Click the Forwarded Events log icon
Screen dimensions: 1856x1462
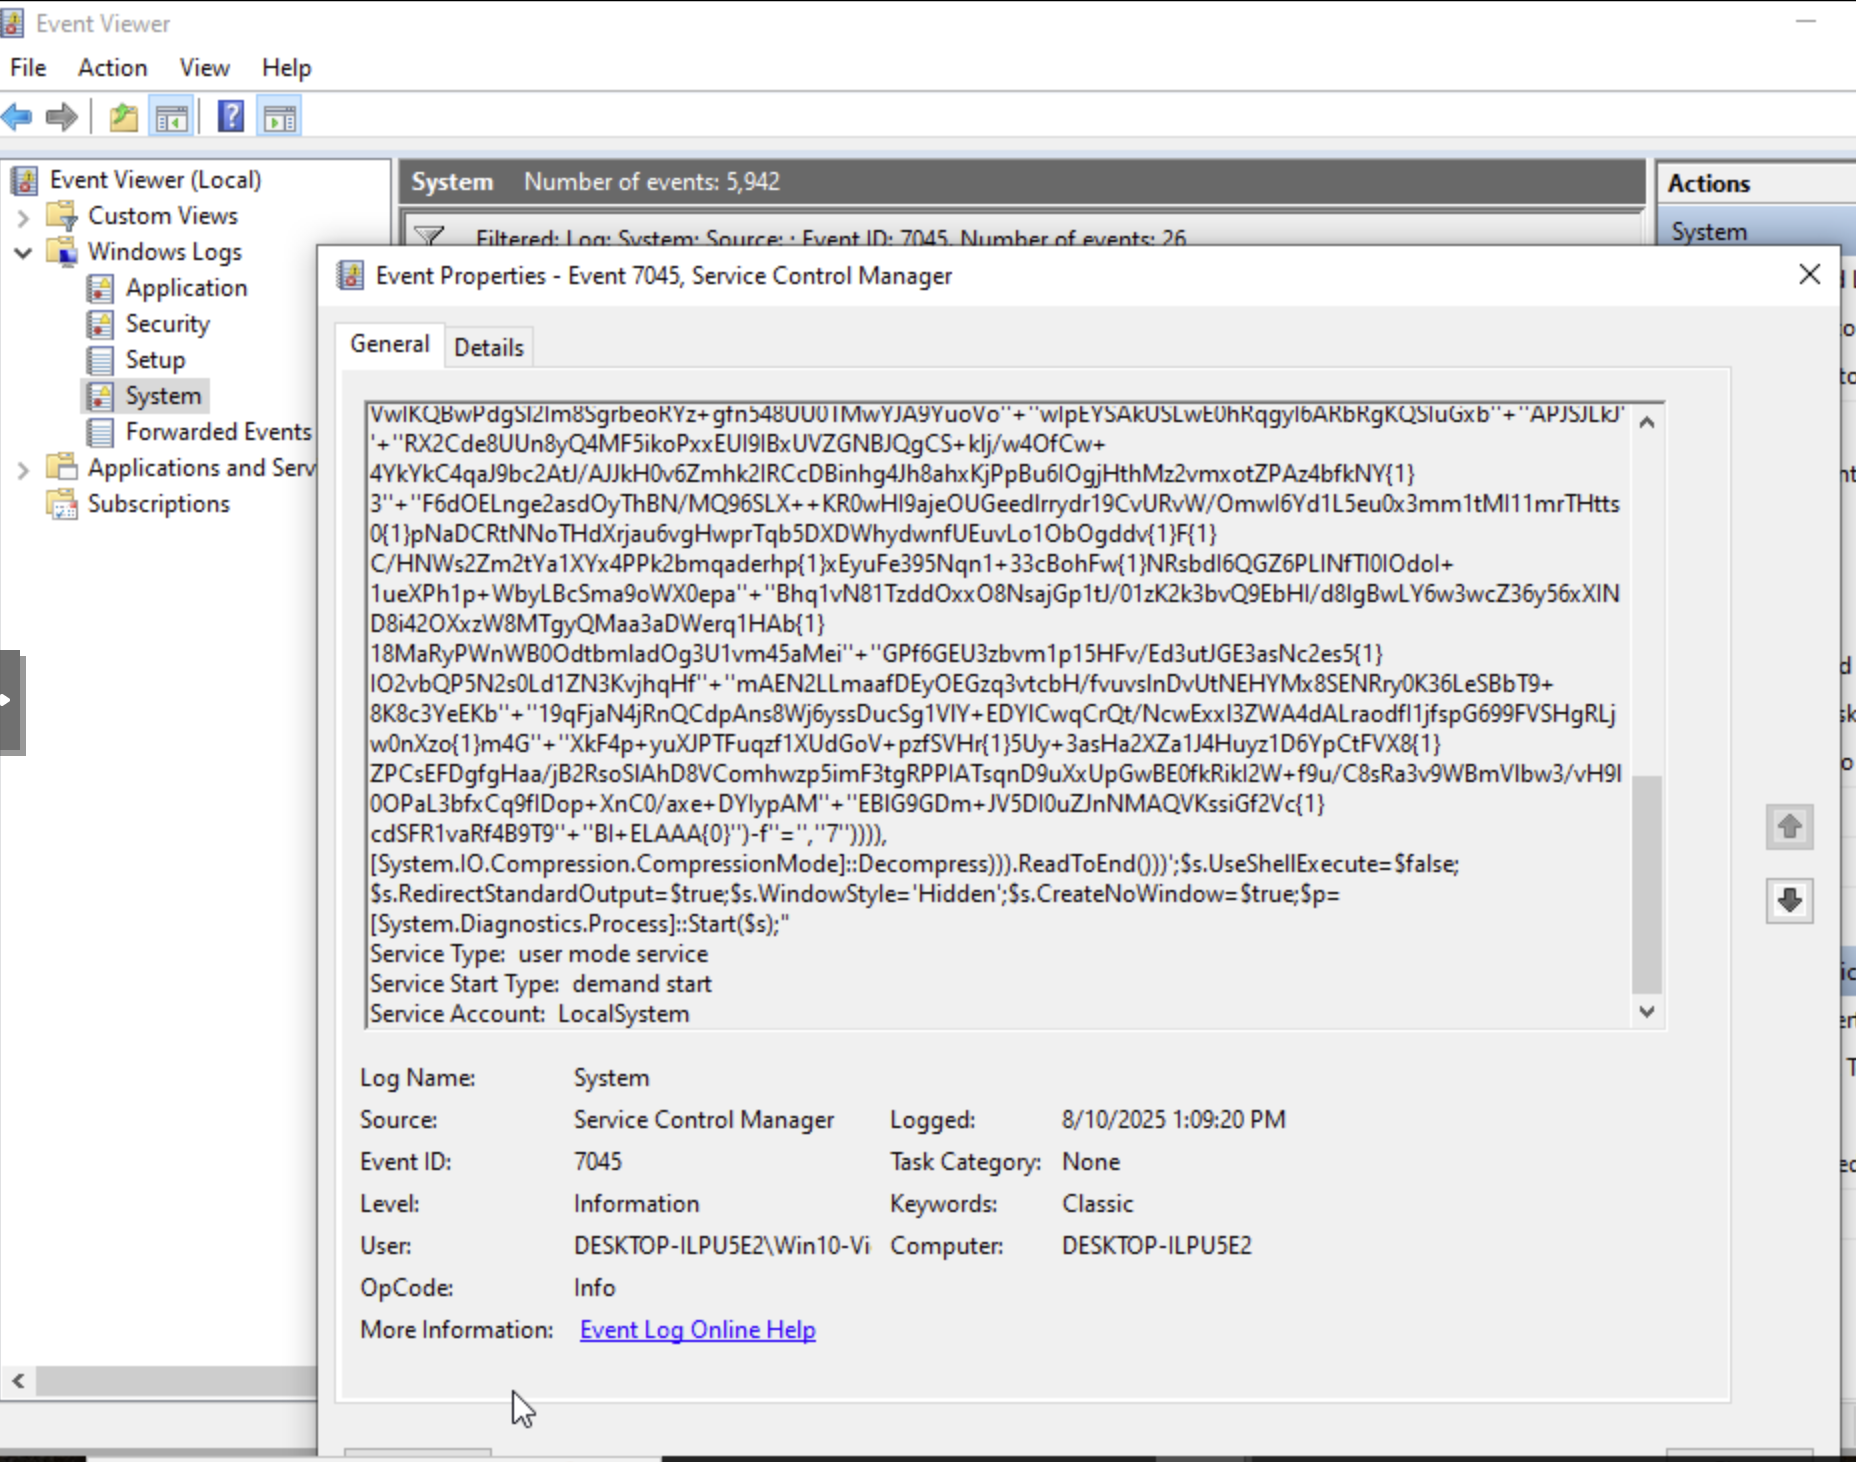(100, 432)
